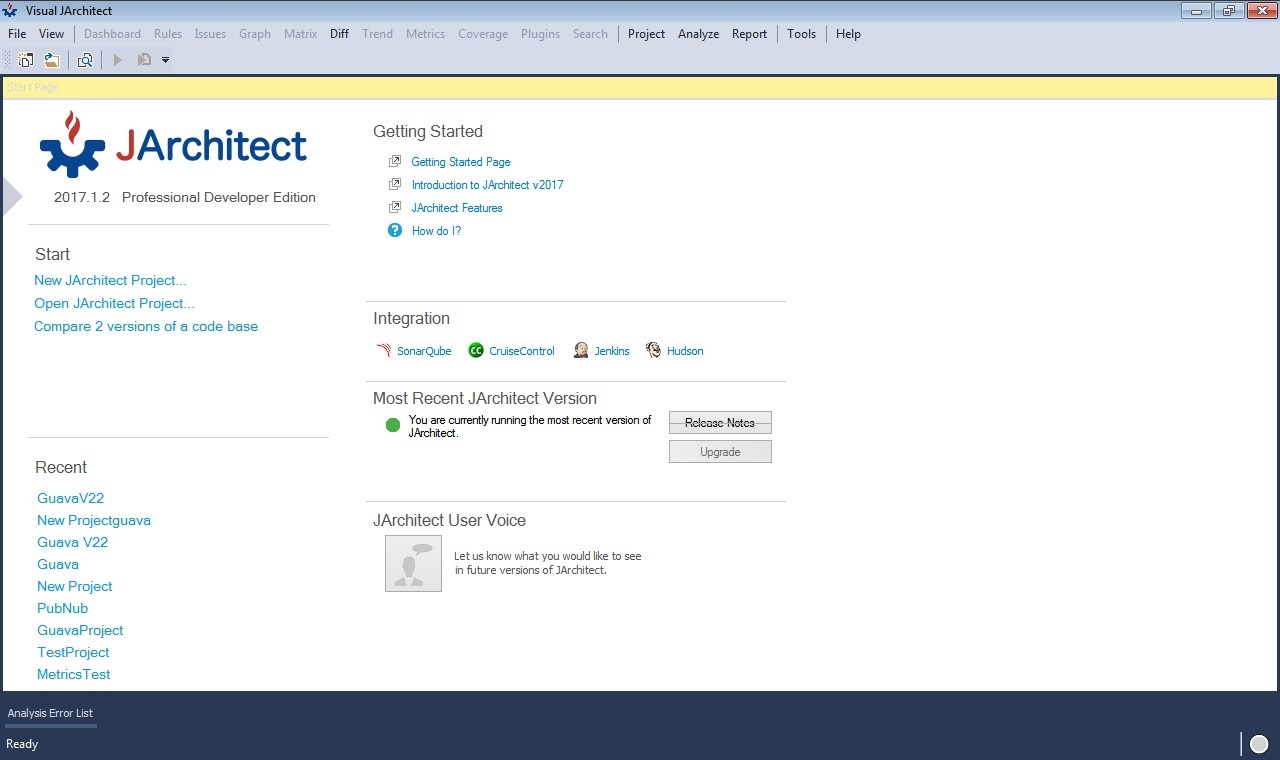The image size is (1280, 760).
Task: Click the Graph menu item
Action: coord(255,33)
